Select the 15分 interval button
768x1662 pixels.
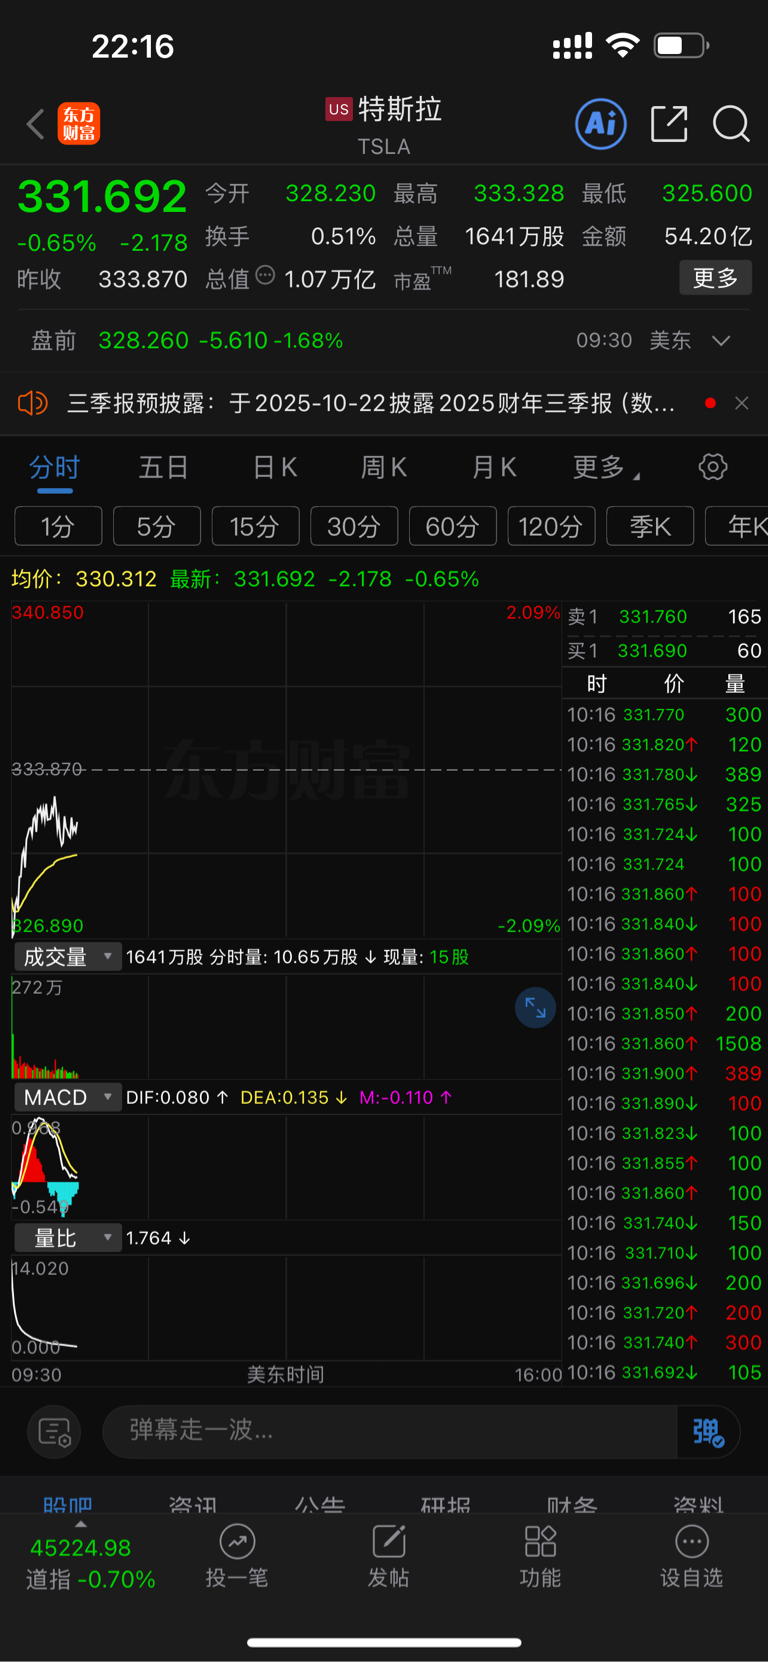tap(255, 526)
